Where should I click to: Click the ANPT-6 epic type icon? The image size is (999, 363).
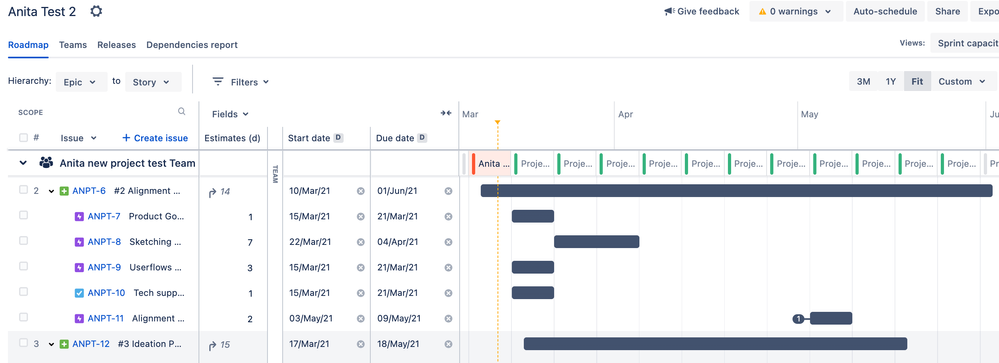coord(64,191)
